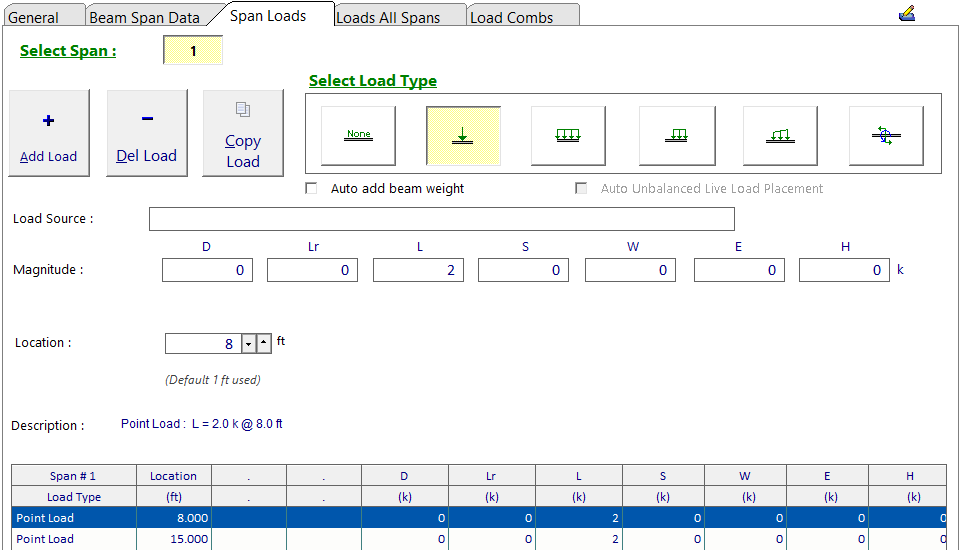The image size is (962, 550).
Task: Increase Location value with up arrow
Action: pyautogui.click(x=264, y=344)
